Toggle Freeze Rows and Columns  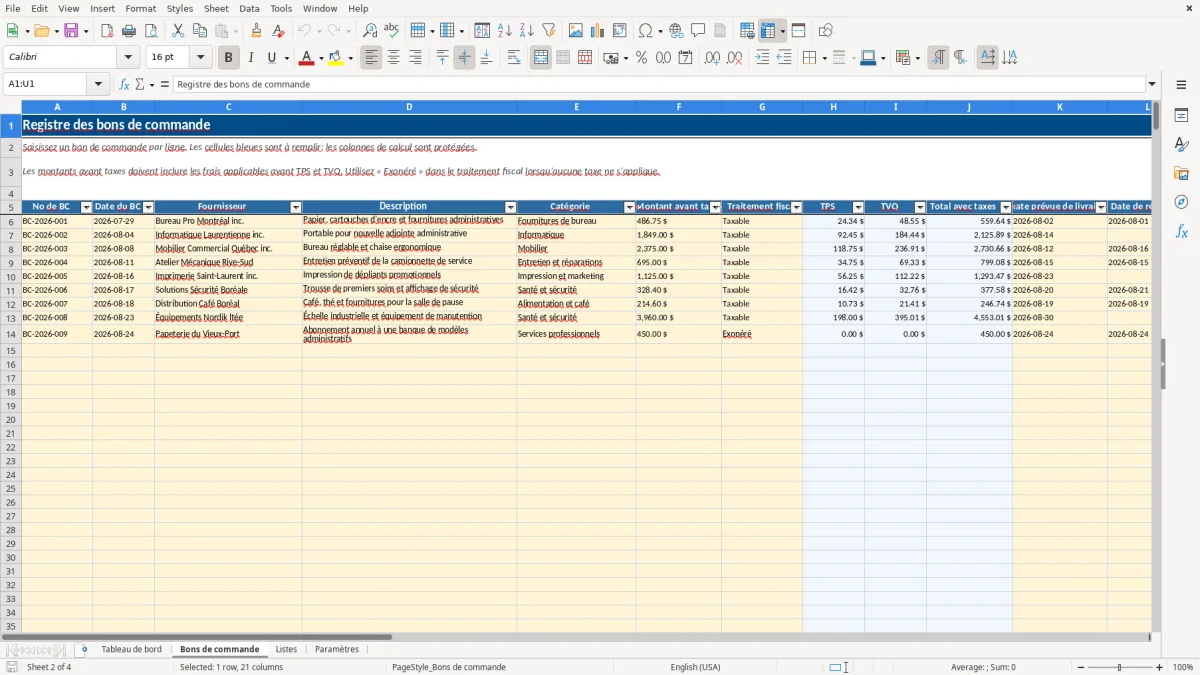click(767, 31)
